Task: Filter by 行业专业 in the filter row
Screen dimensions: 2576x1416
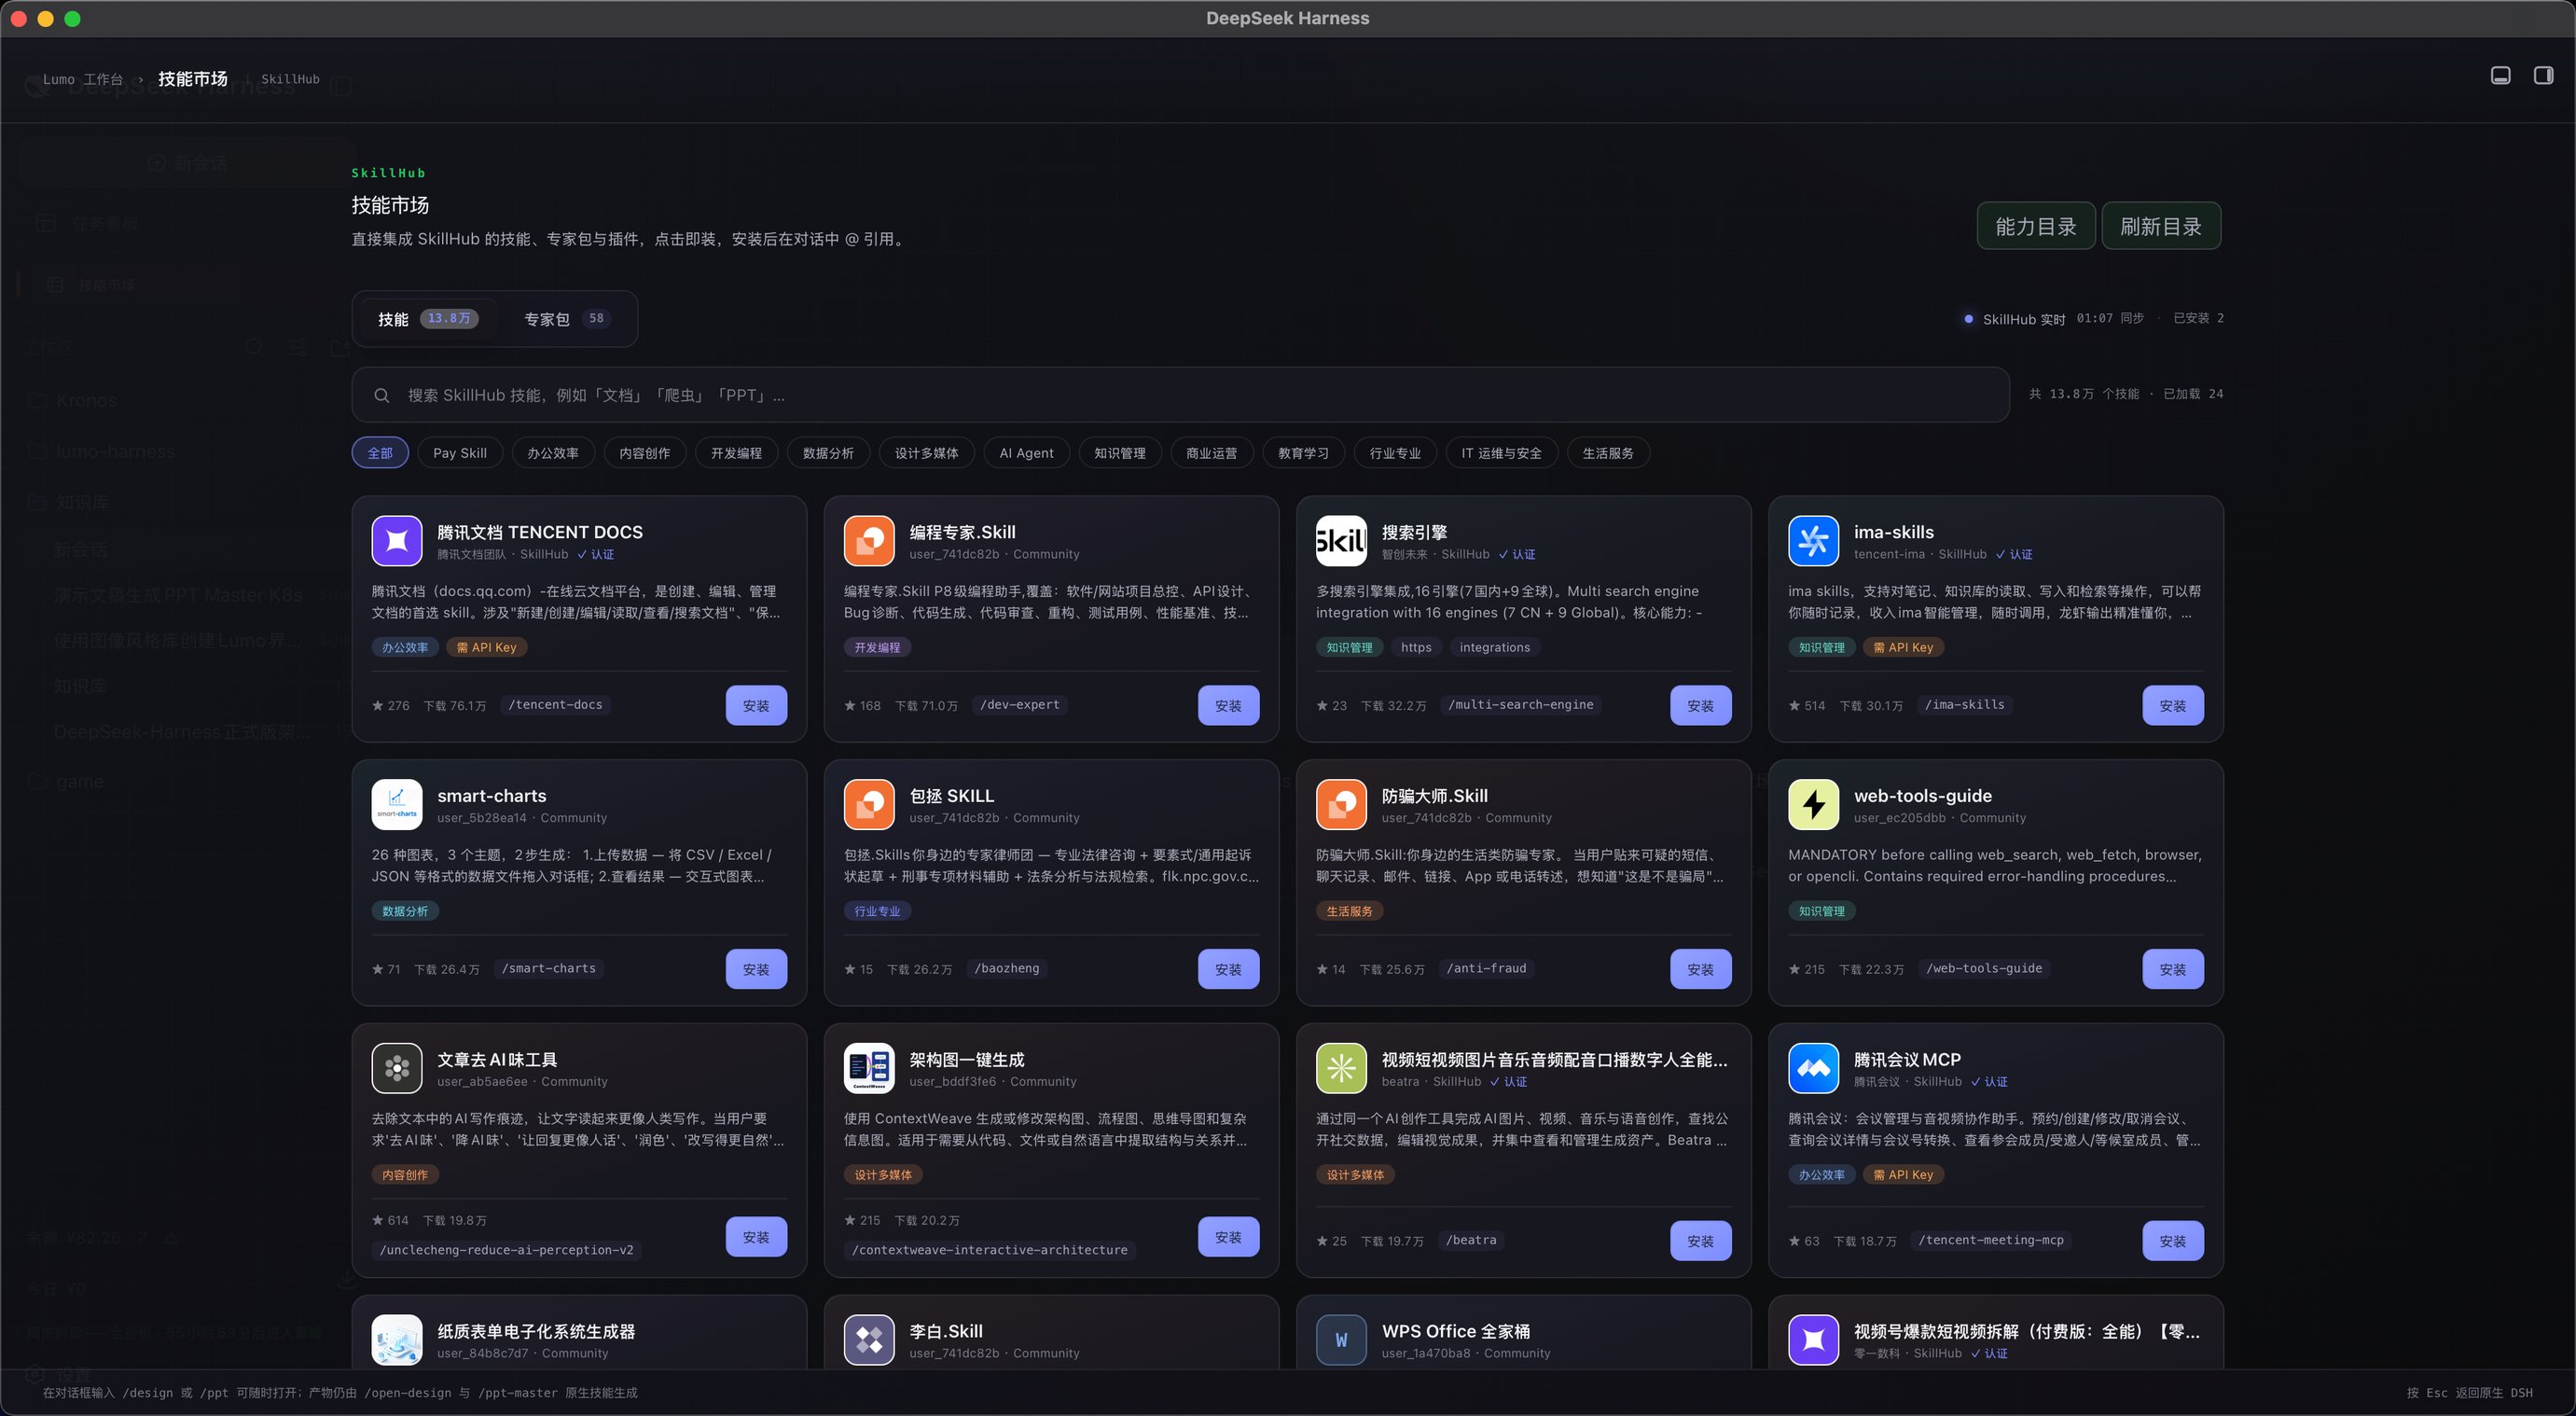Action: point(1396,453)
